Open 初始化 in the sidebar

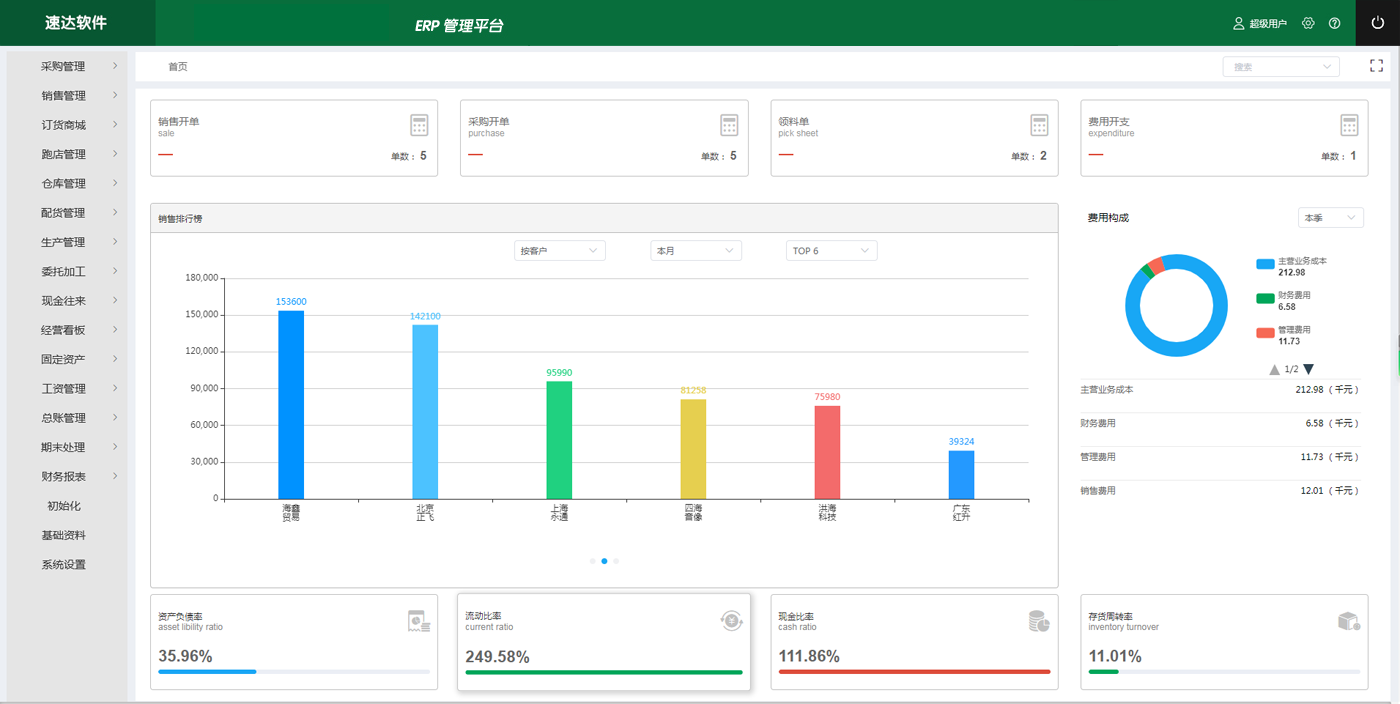64,506
